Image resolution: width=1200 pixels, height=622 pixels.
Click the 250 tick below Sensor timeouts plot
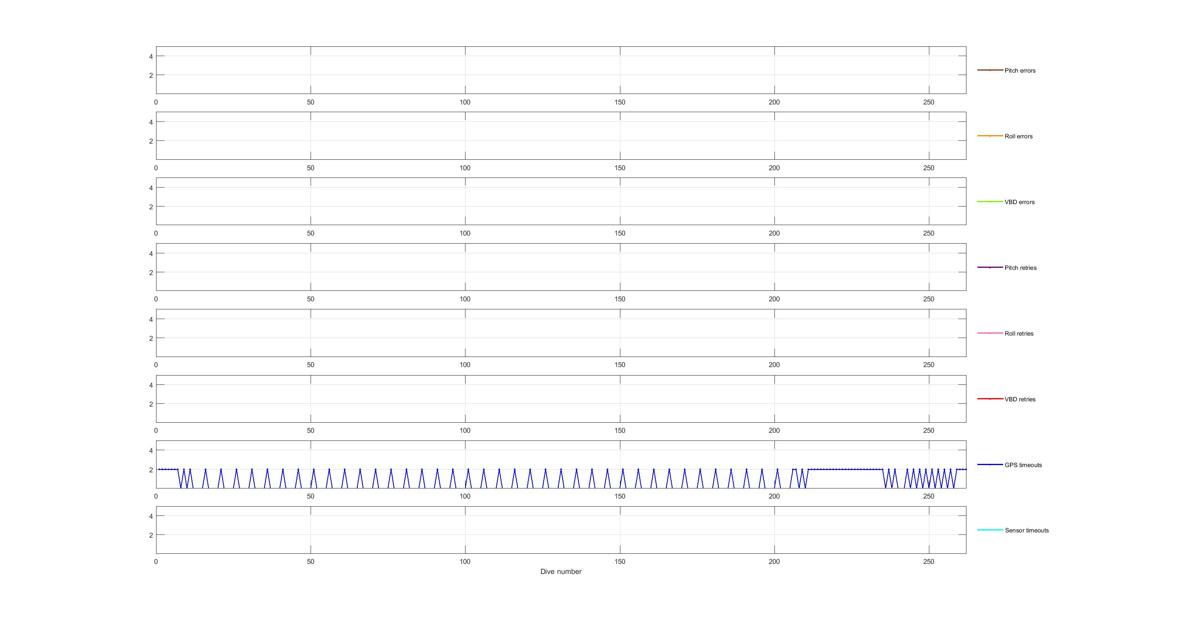[x=929, y=562]
